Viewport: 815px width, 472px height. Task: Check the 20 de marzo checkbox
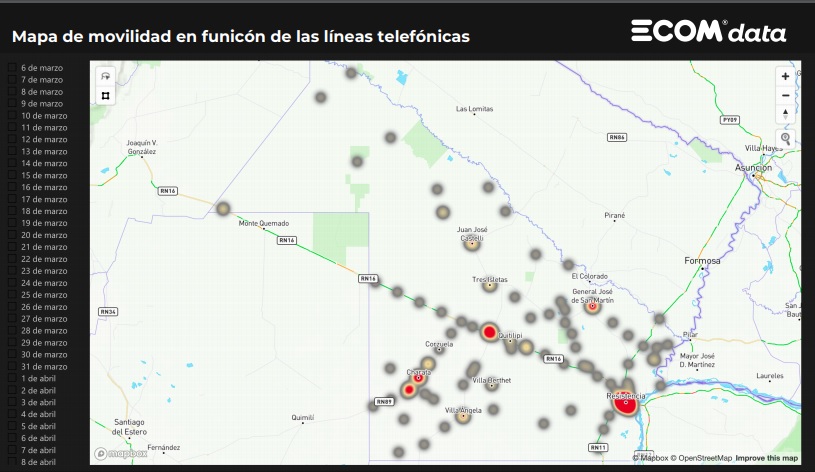tap(12, 235)
